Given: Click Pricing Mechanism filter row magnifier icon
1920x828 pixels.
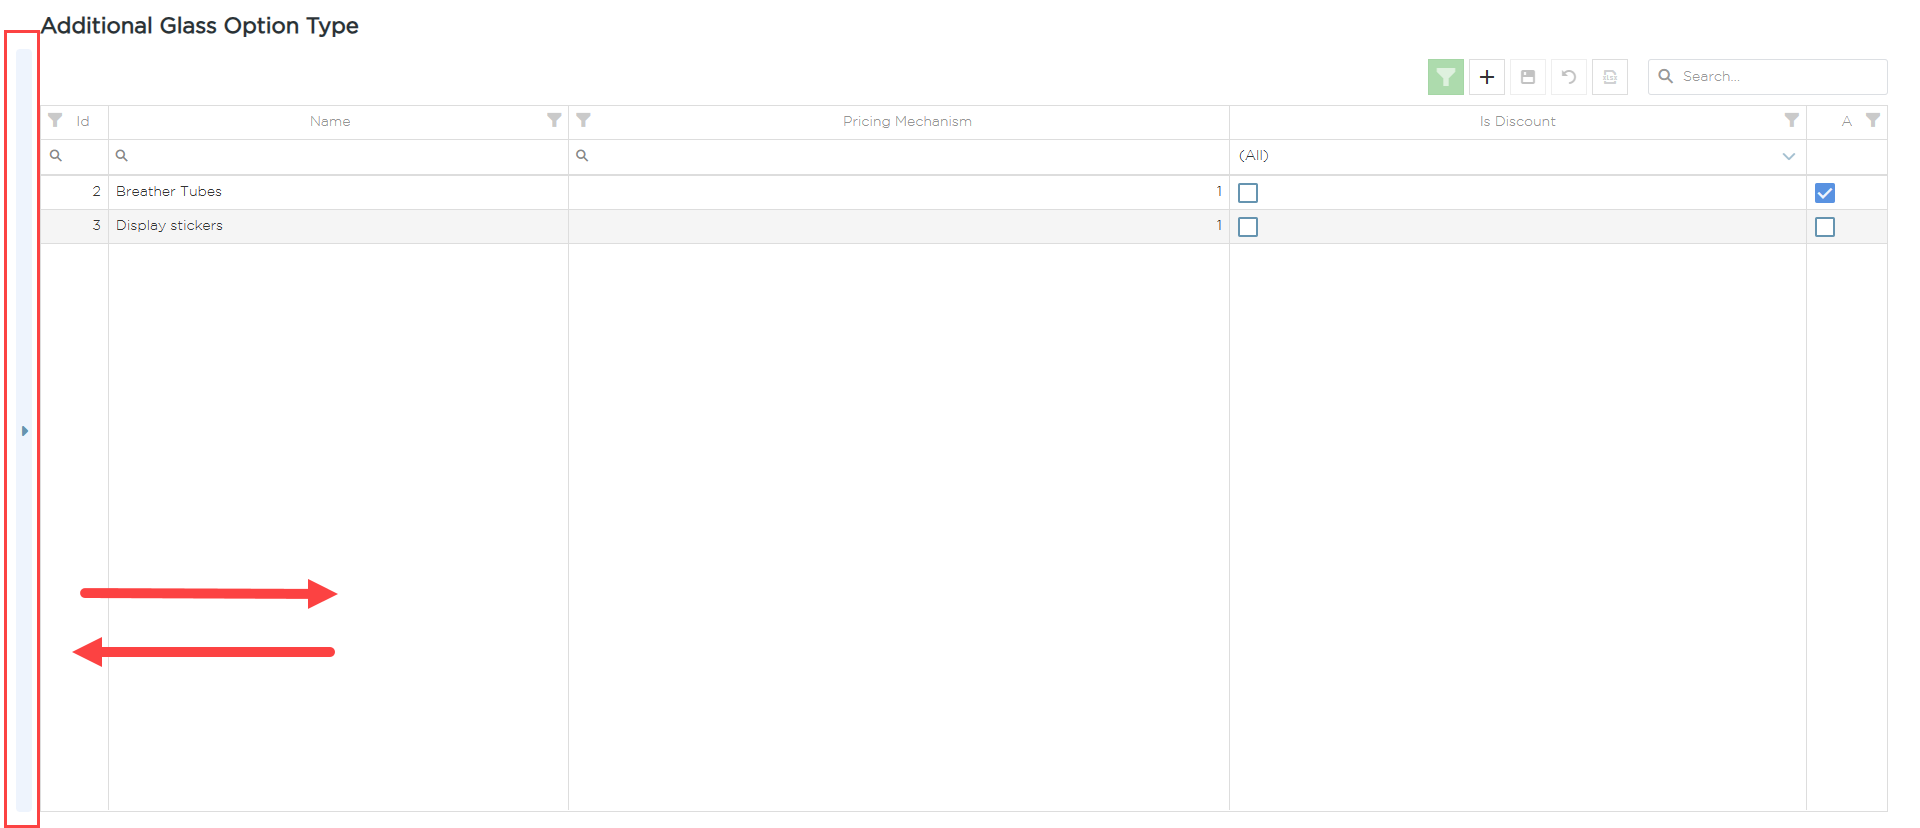Looking at the screenshot, I should [582, 156].
